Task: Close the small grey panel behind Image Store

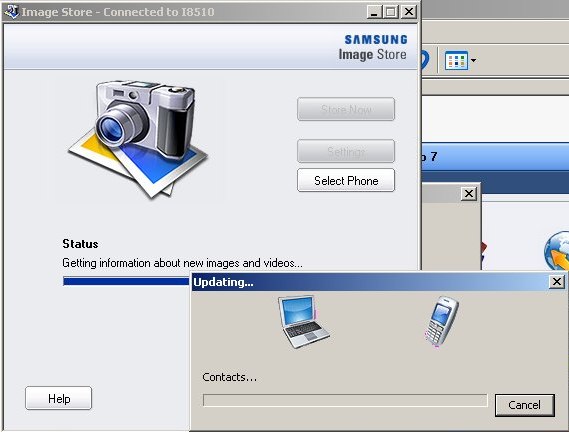Action: pos(469,193)
